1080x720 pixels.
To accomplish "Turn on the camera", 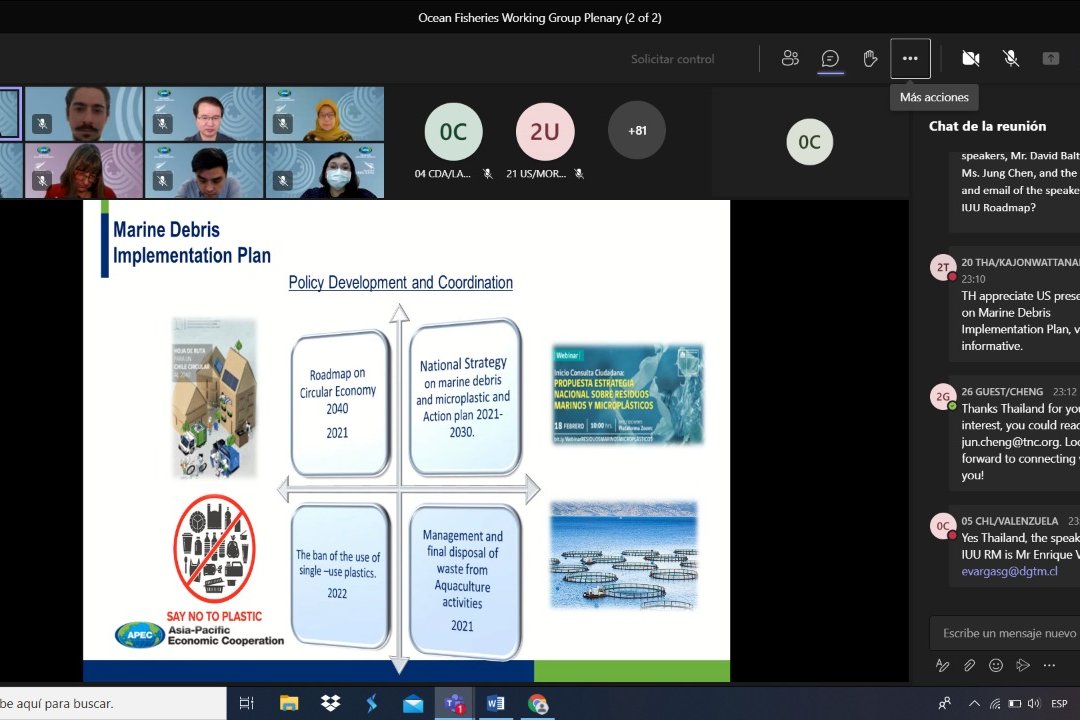I will [970, 59].
